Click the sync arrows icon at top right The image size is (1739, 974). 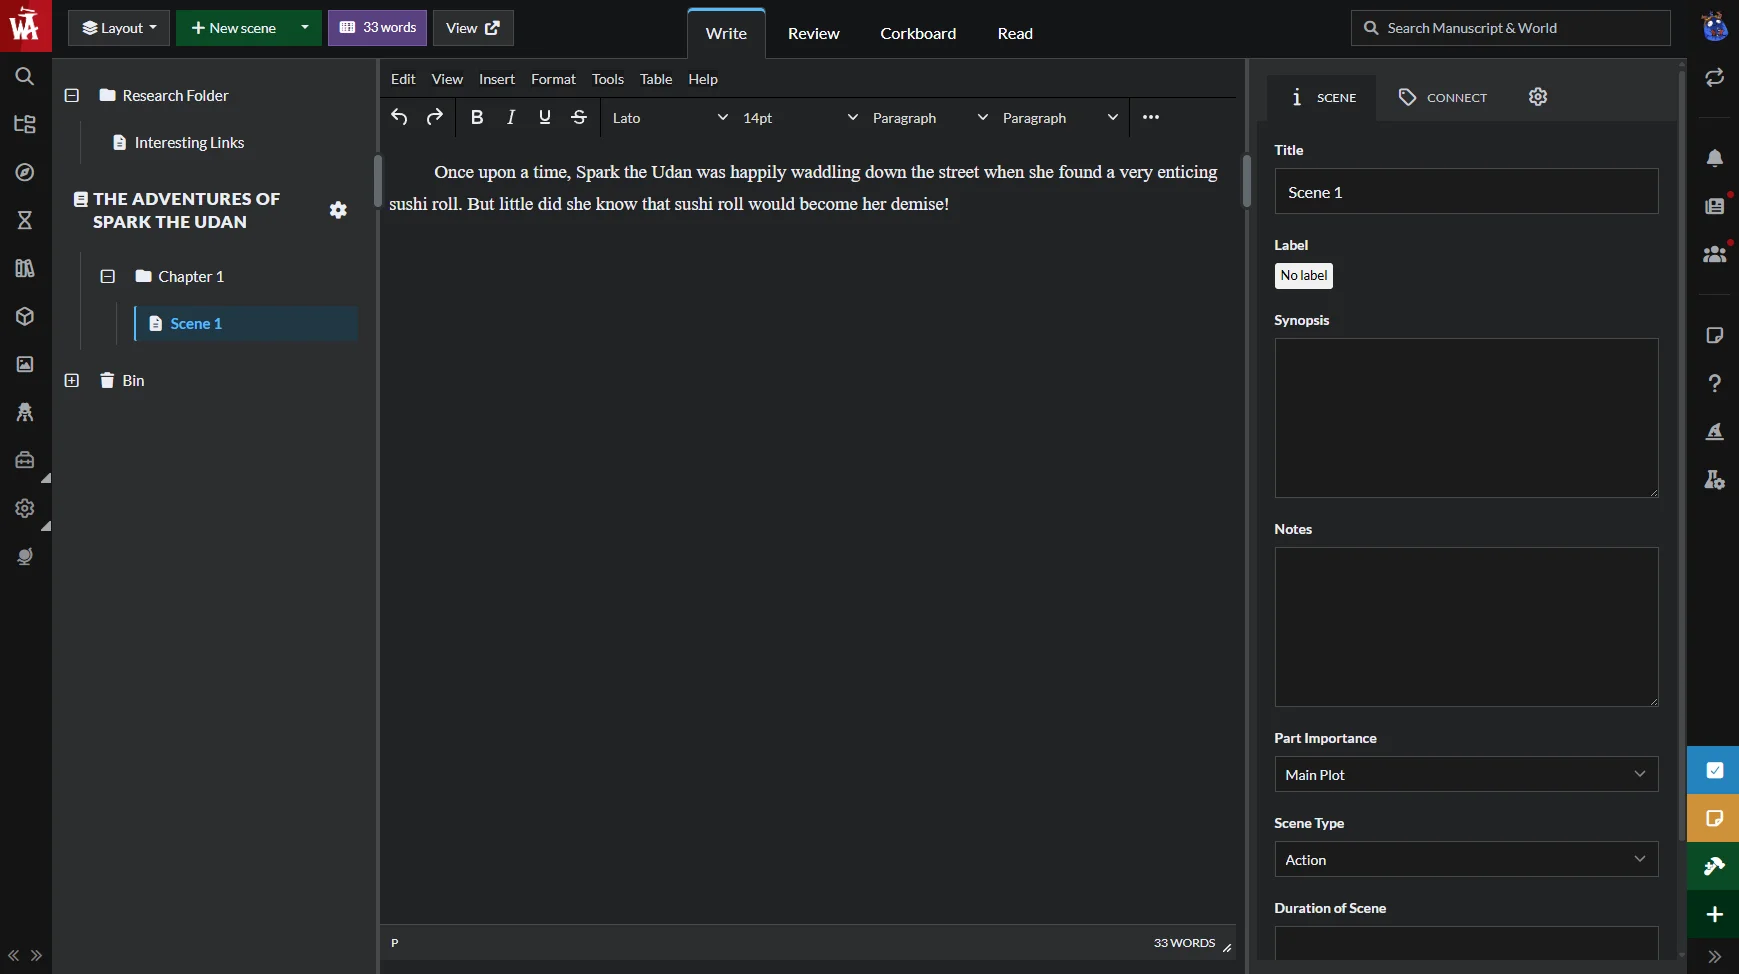click(1714, 77)
